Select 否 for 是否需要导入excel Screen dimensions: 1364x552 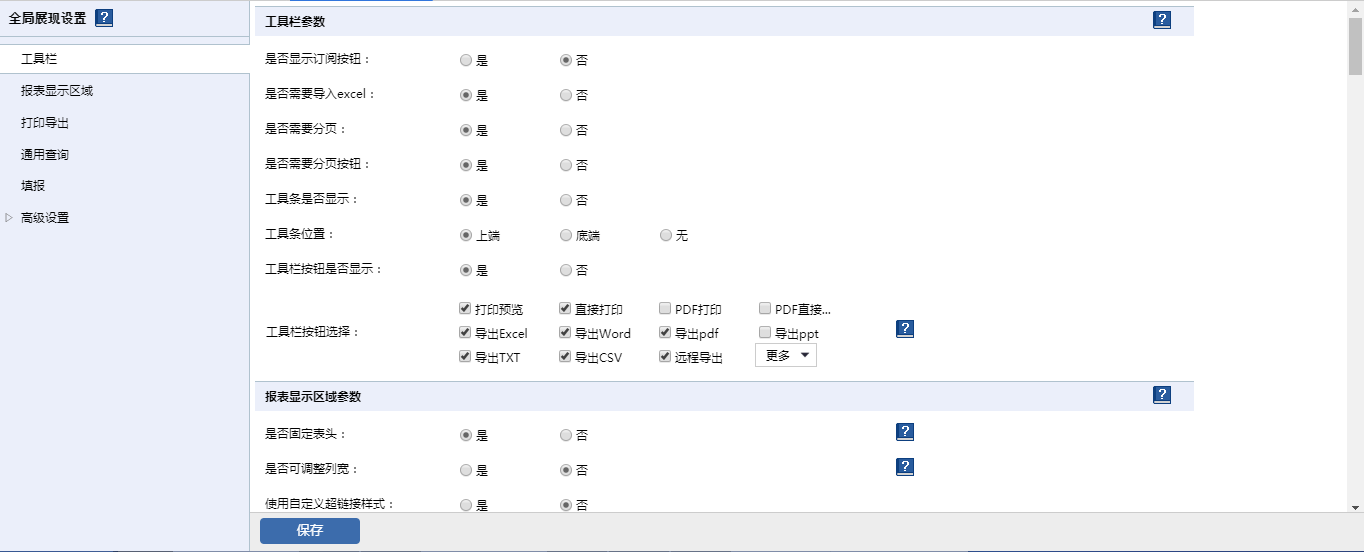(566, 95)
